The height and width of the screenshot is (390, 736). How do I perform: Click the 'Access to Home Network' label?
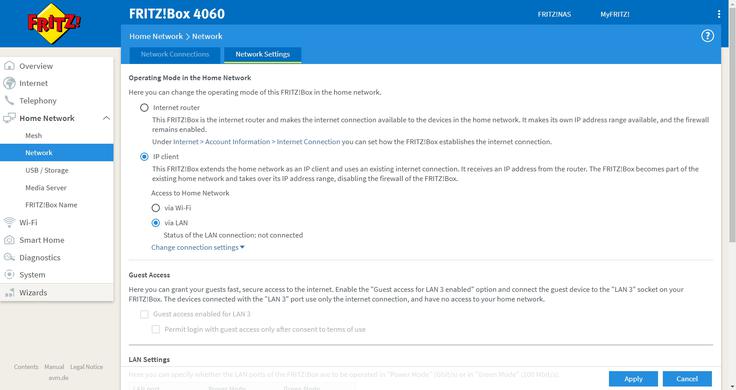pyautogui.click(x=190, y=193)
